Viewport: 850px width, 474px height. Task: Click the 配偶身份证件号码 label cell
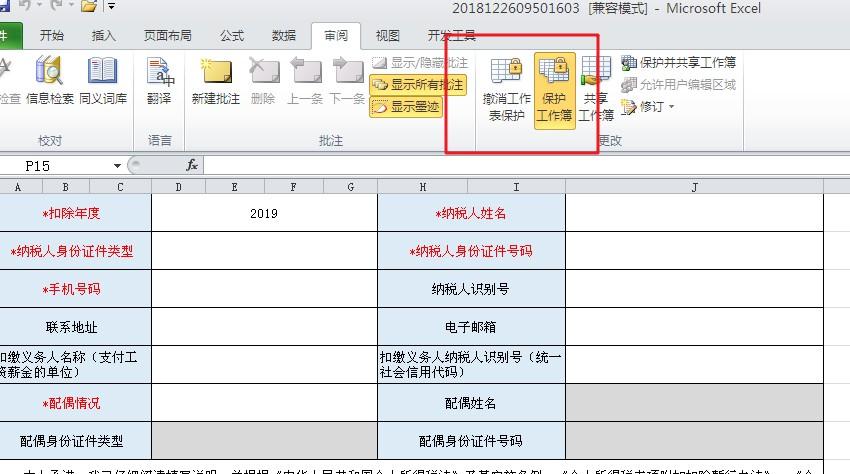tap(471, 441)
